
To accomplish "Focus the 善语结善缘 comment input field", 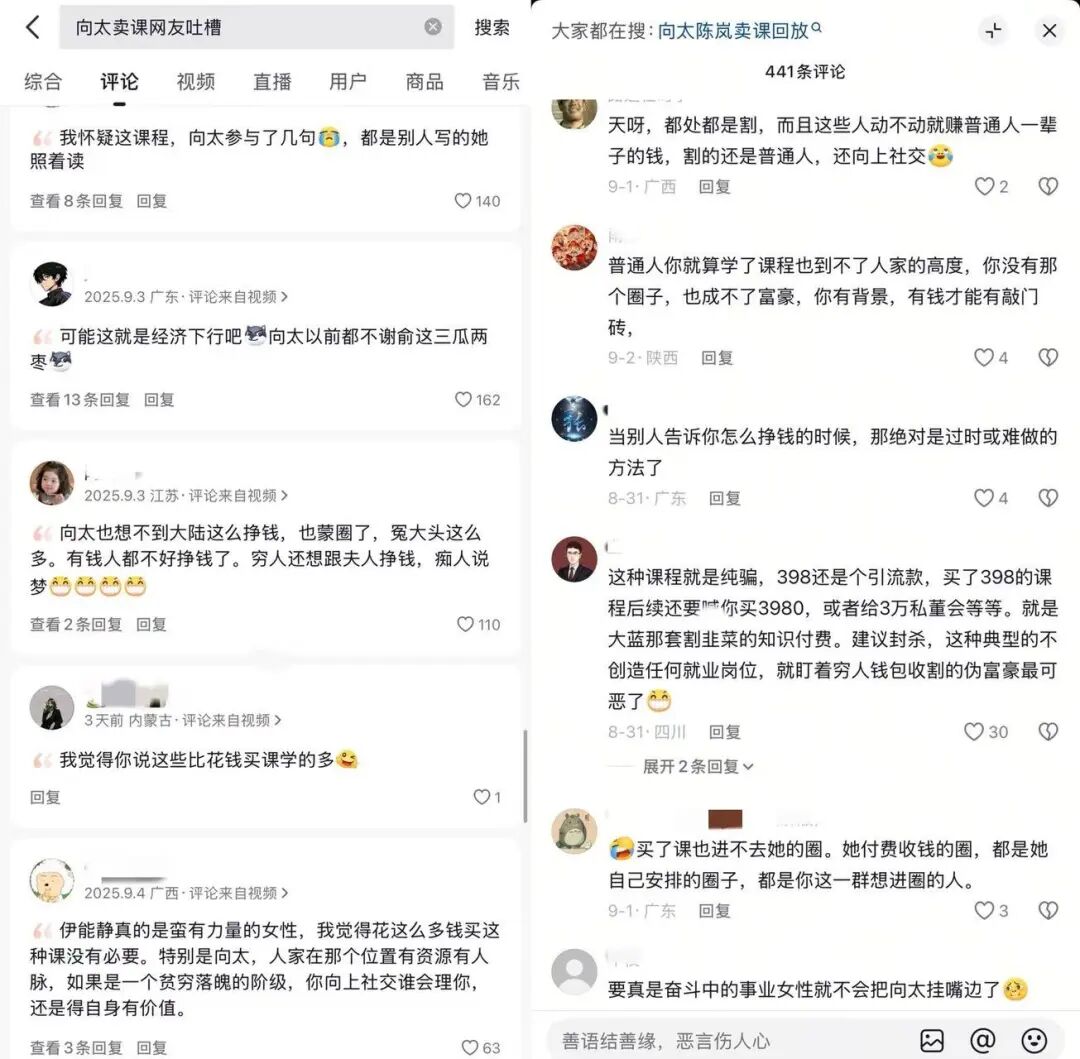I will [x=730, y=1040].
